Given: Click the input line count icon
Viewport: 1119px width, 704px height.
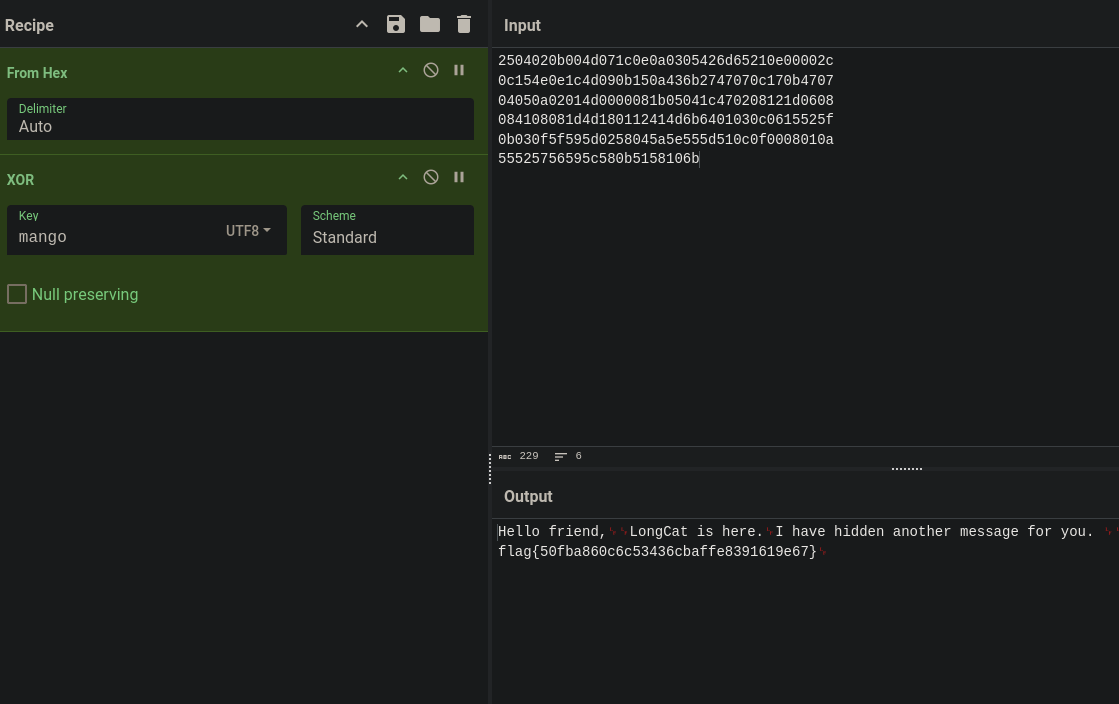Looking at the screenshot, I should click(x=561, y=456).
